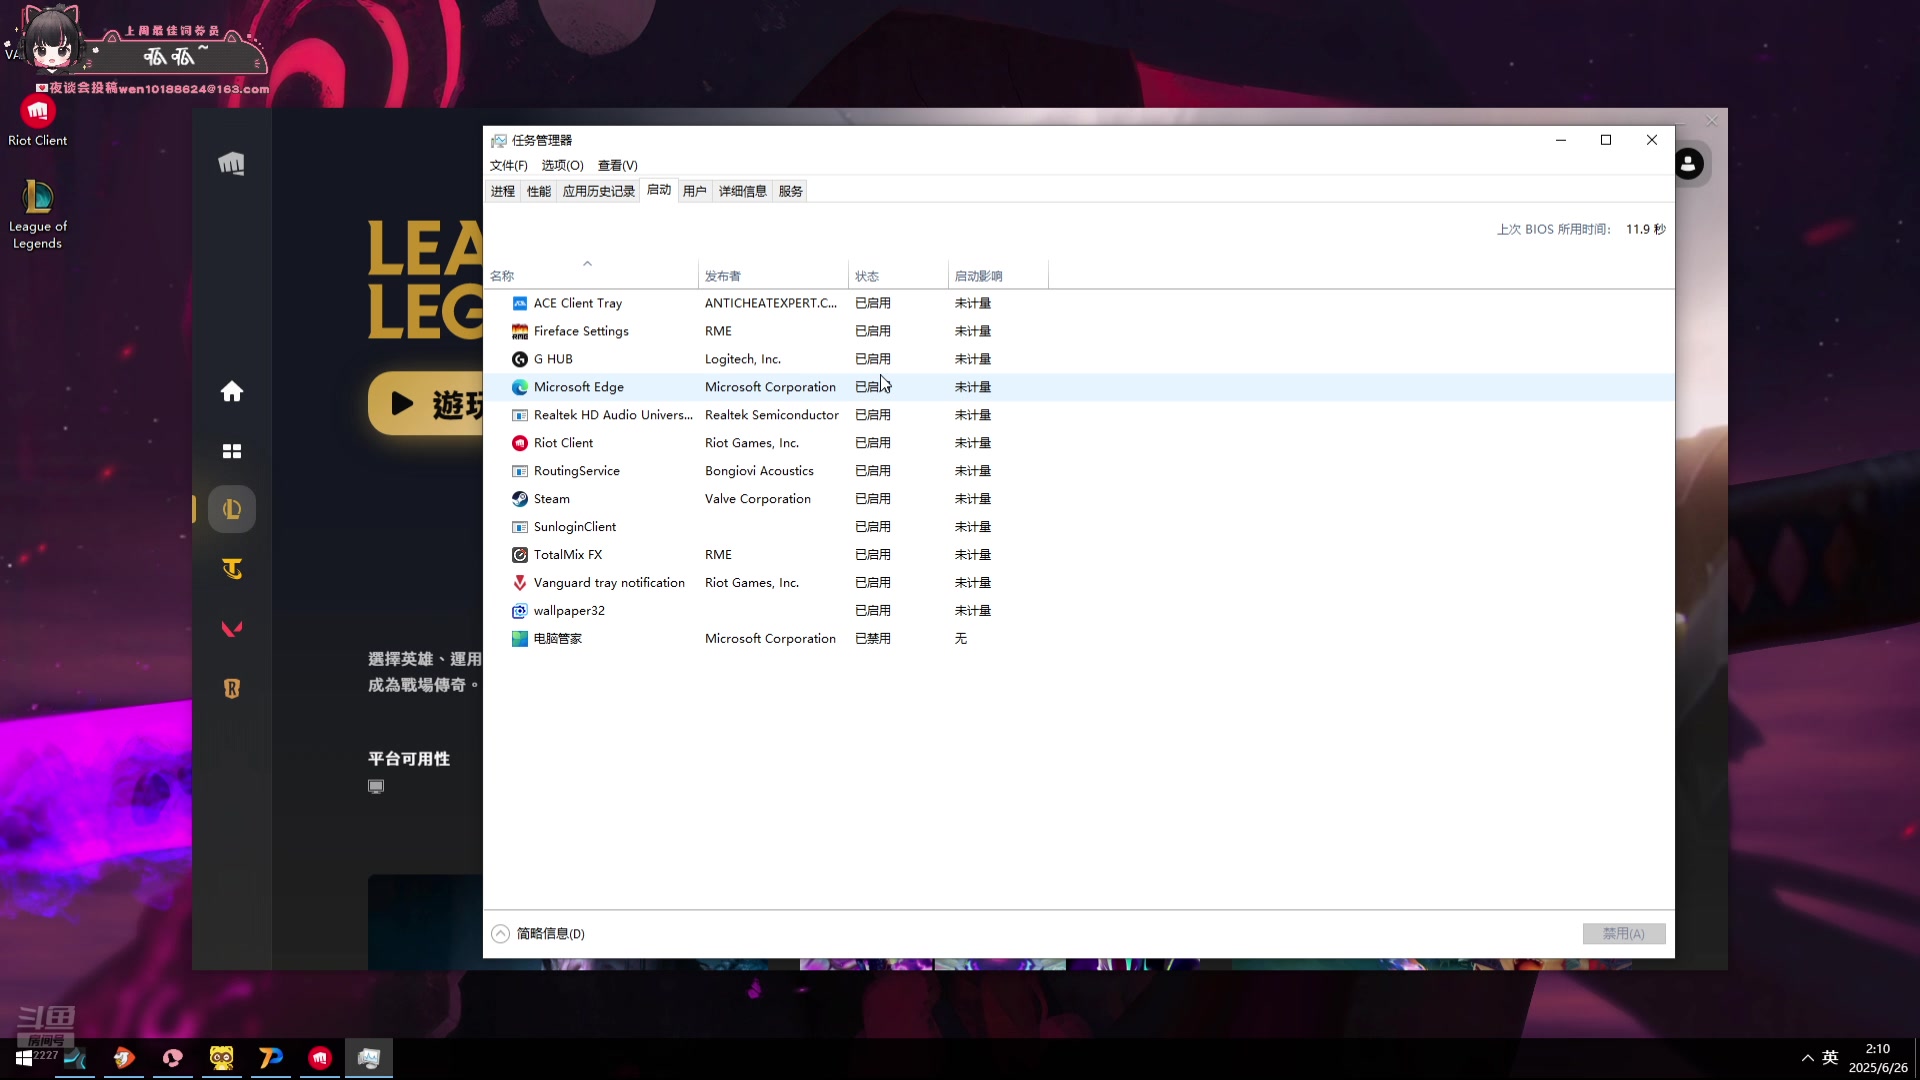Screen dimensions: 1920x1080
Task: Sort by 状态 column header
Action: tap(898, 275)
